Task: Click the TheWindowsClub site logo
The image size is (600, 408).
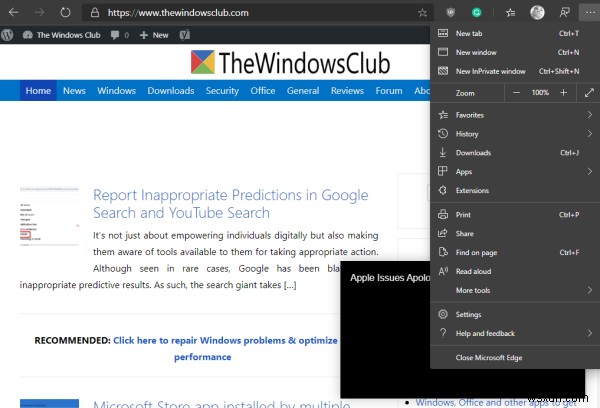Action: tap(290, 62)
